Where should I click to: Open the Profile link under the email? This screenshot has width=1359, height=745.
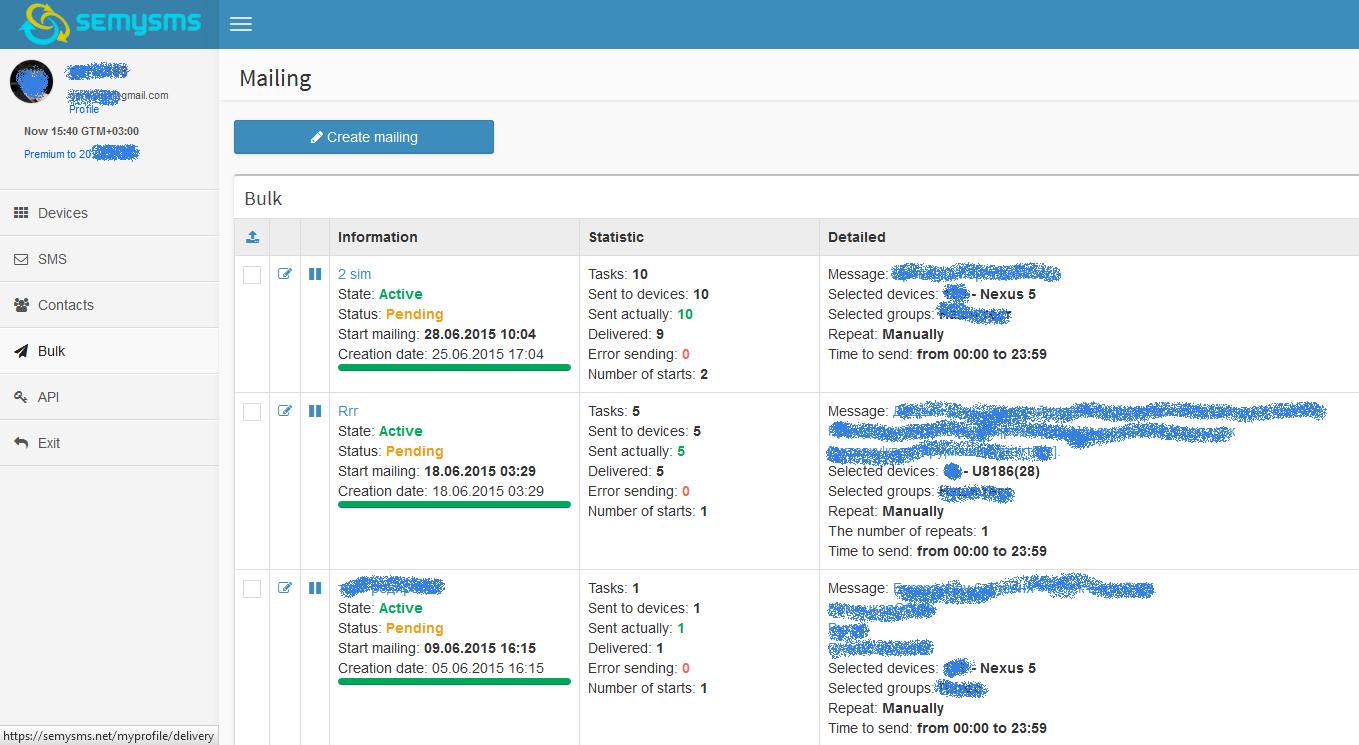click(84, 109)
